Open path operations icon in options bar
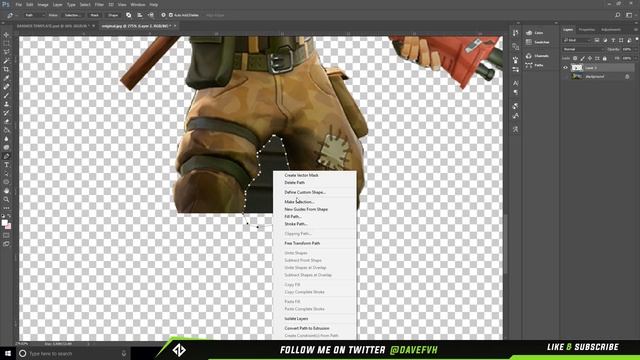Image resolution: width=640 pixels, height=360 pixels. pos(129,15)
